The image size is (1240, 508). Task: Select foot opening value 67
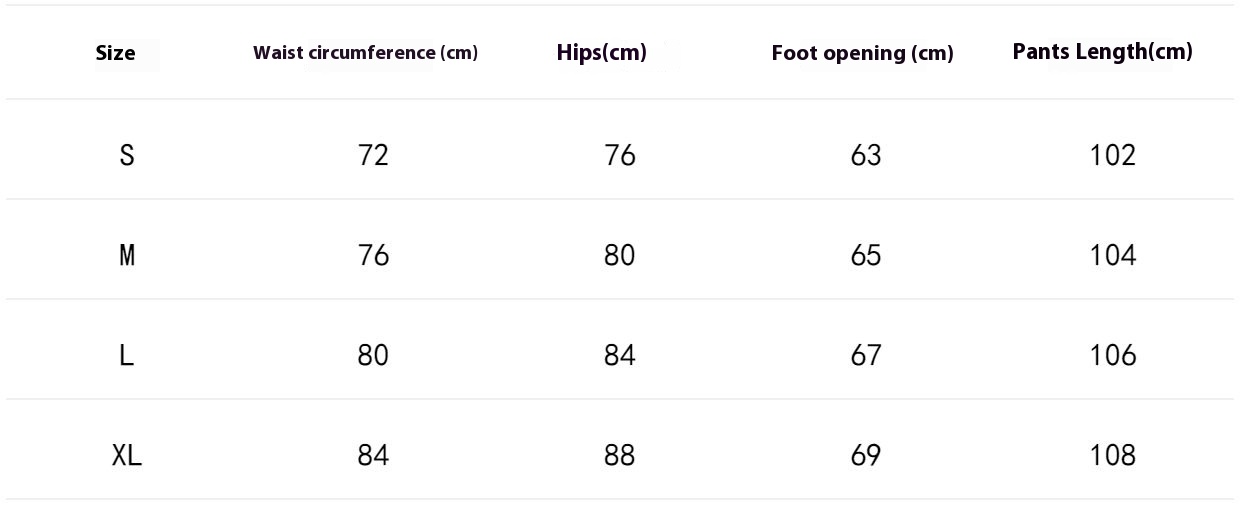(866, 355)
